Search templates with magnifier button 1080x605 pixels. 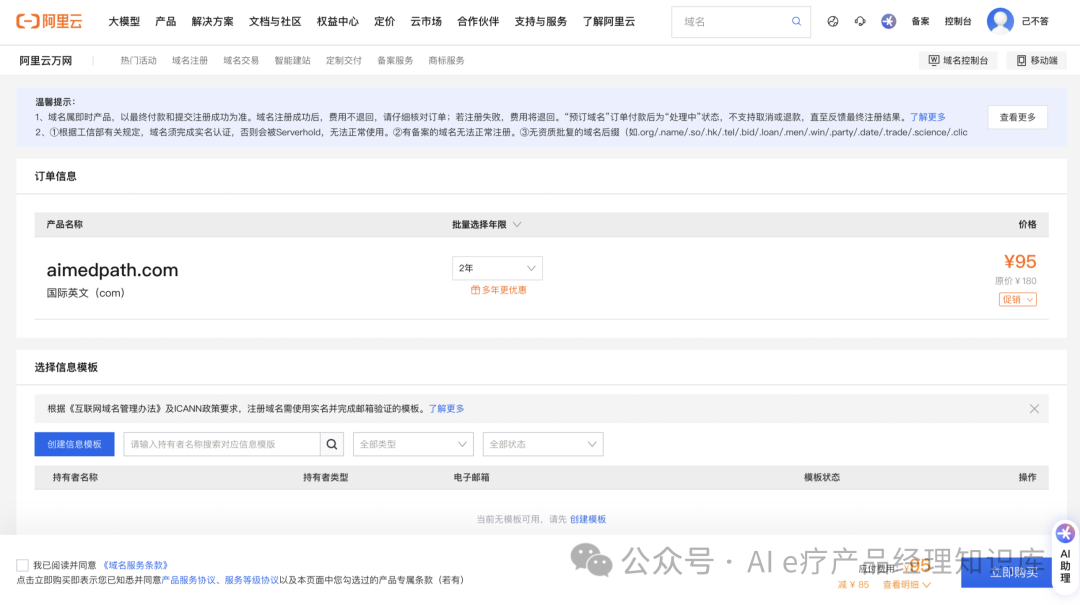331,444
